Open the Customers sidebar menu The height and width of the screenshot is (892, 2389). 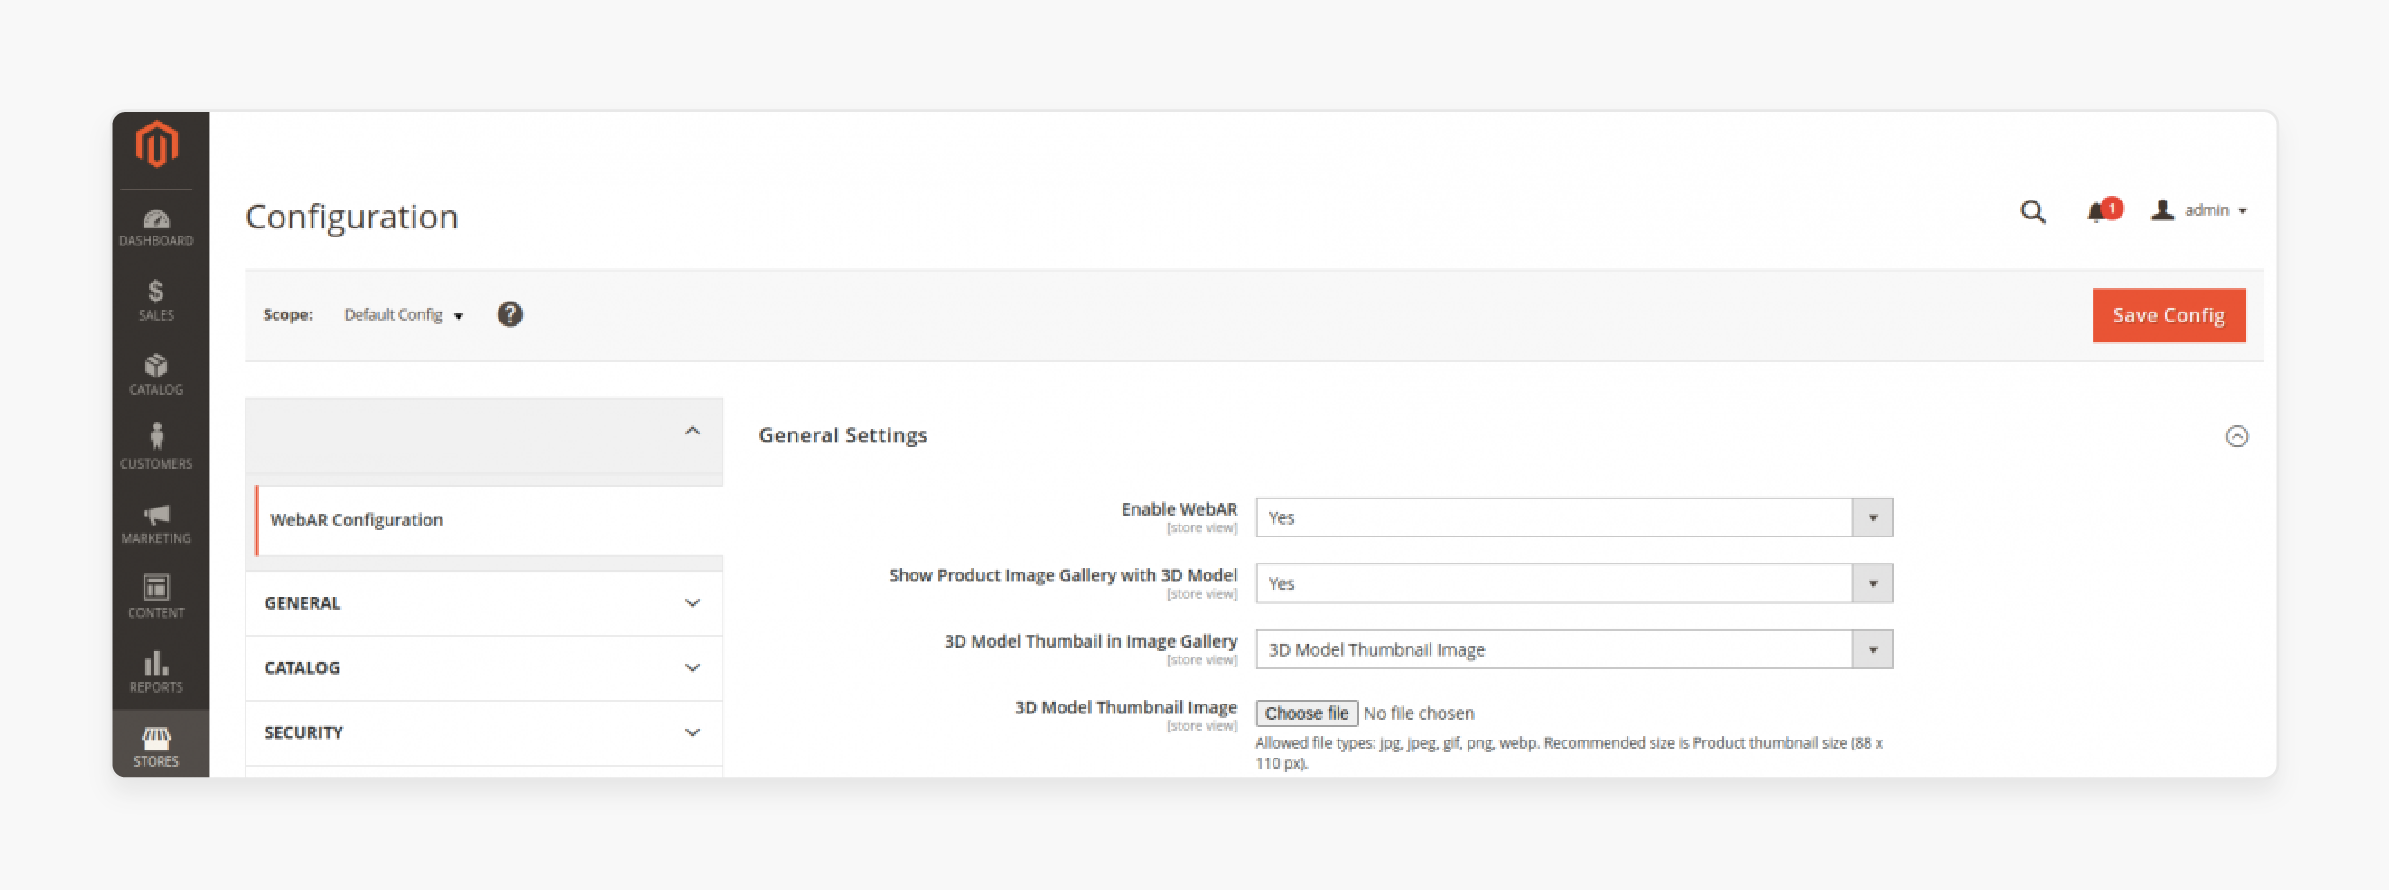click(156, 448)
